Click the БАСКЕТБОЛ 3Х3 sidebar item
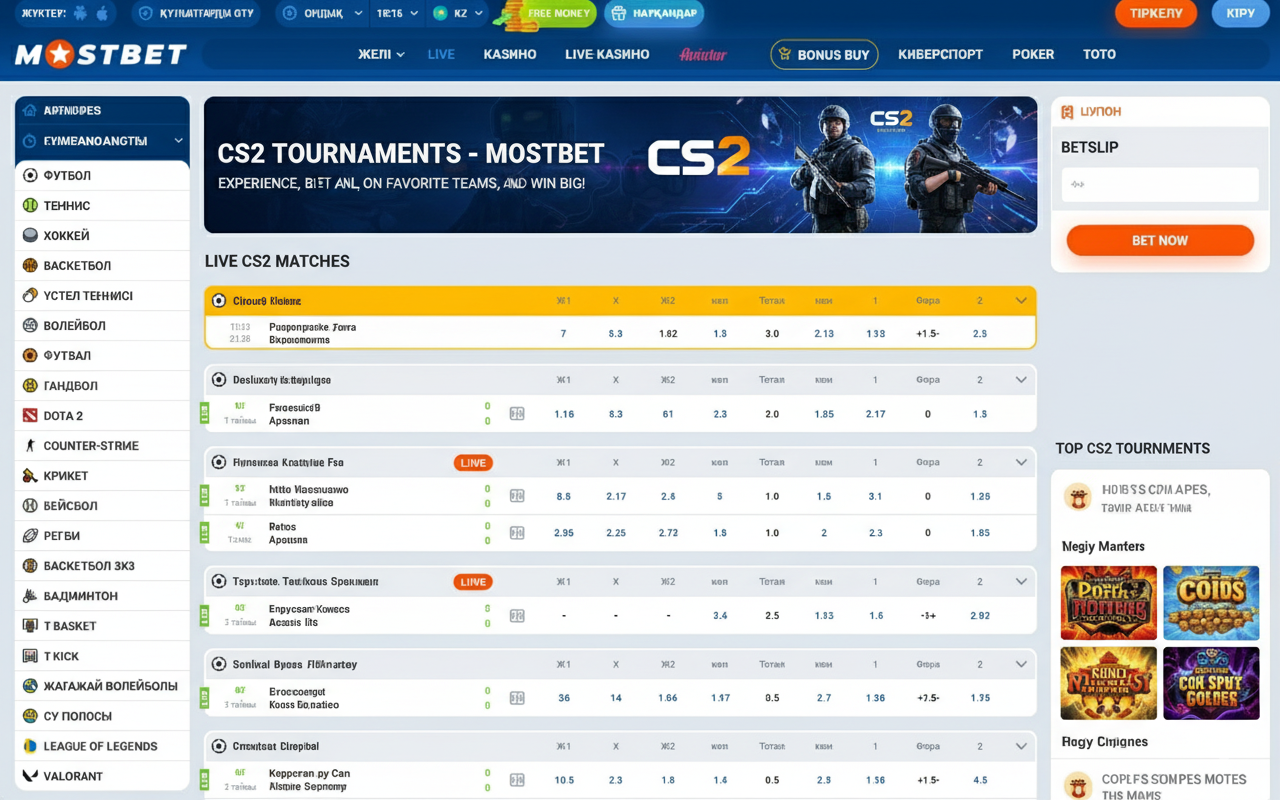This screenshot has height=800, width=1280. click(x=102, y=565)
